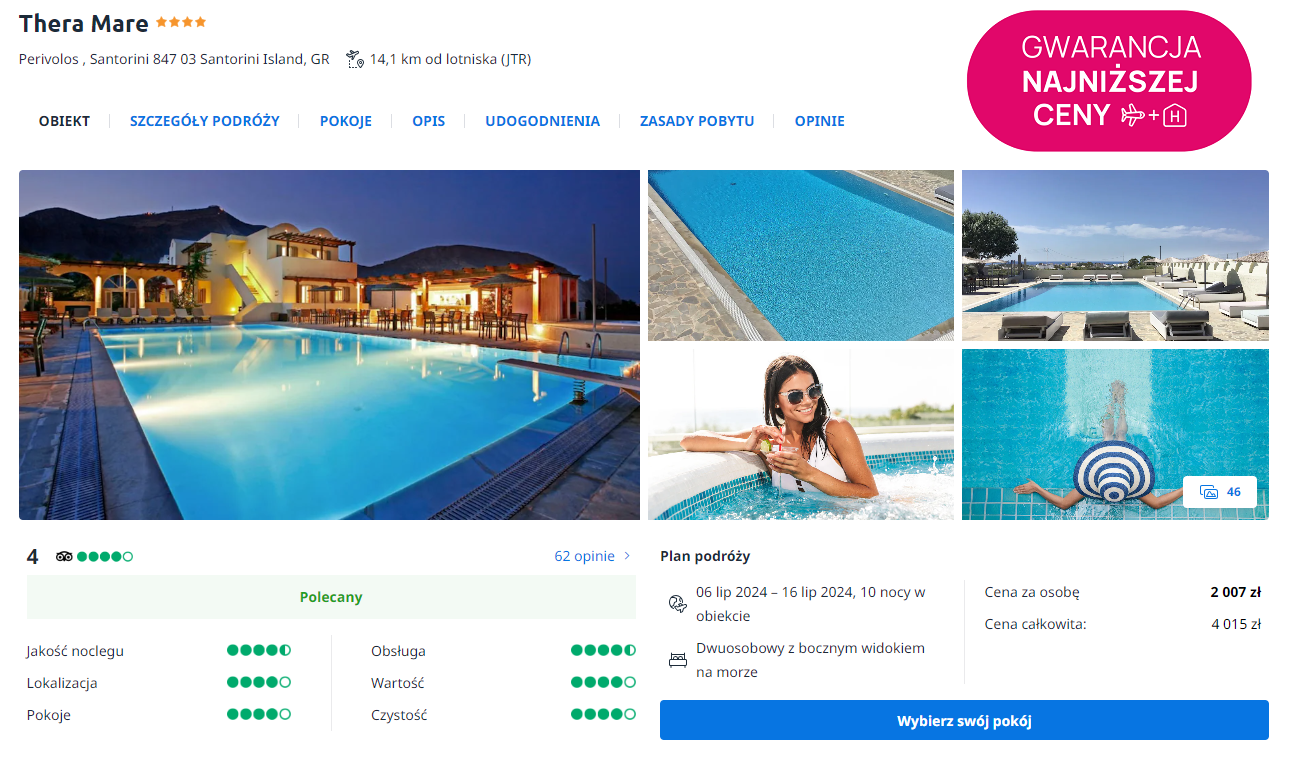The image size is (1293, 758).
Task: Click the Wybierz swój pokój button
Action: [x=964, y=720]
